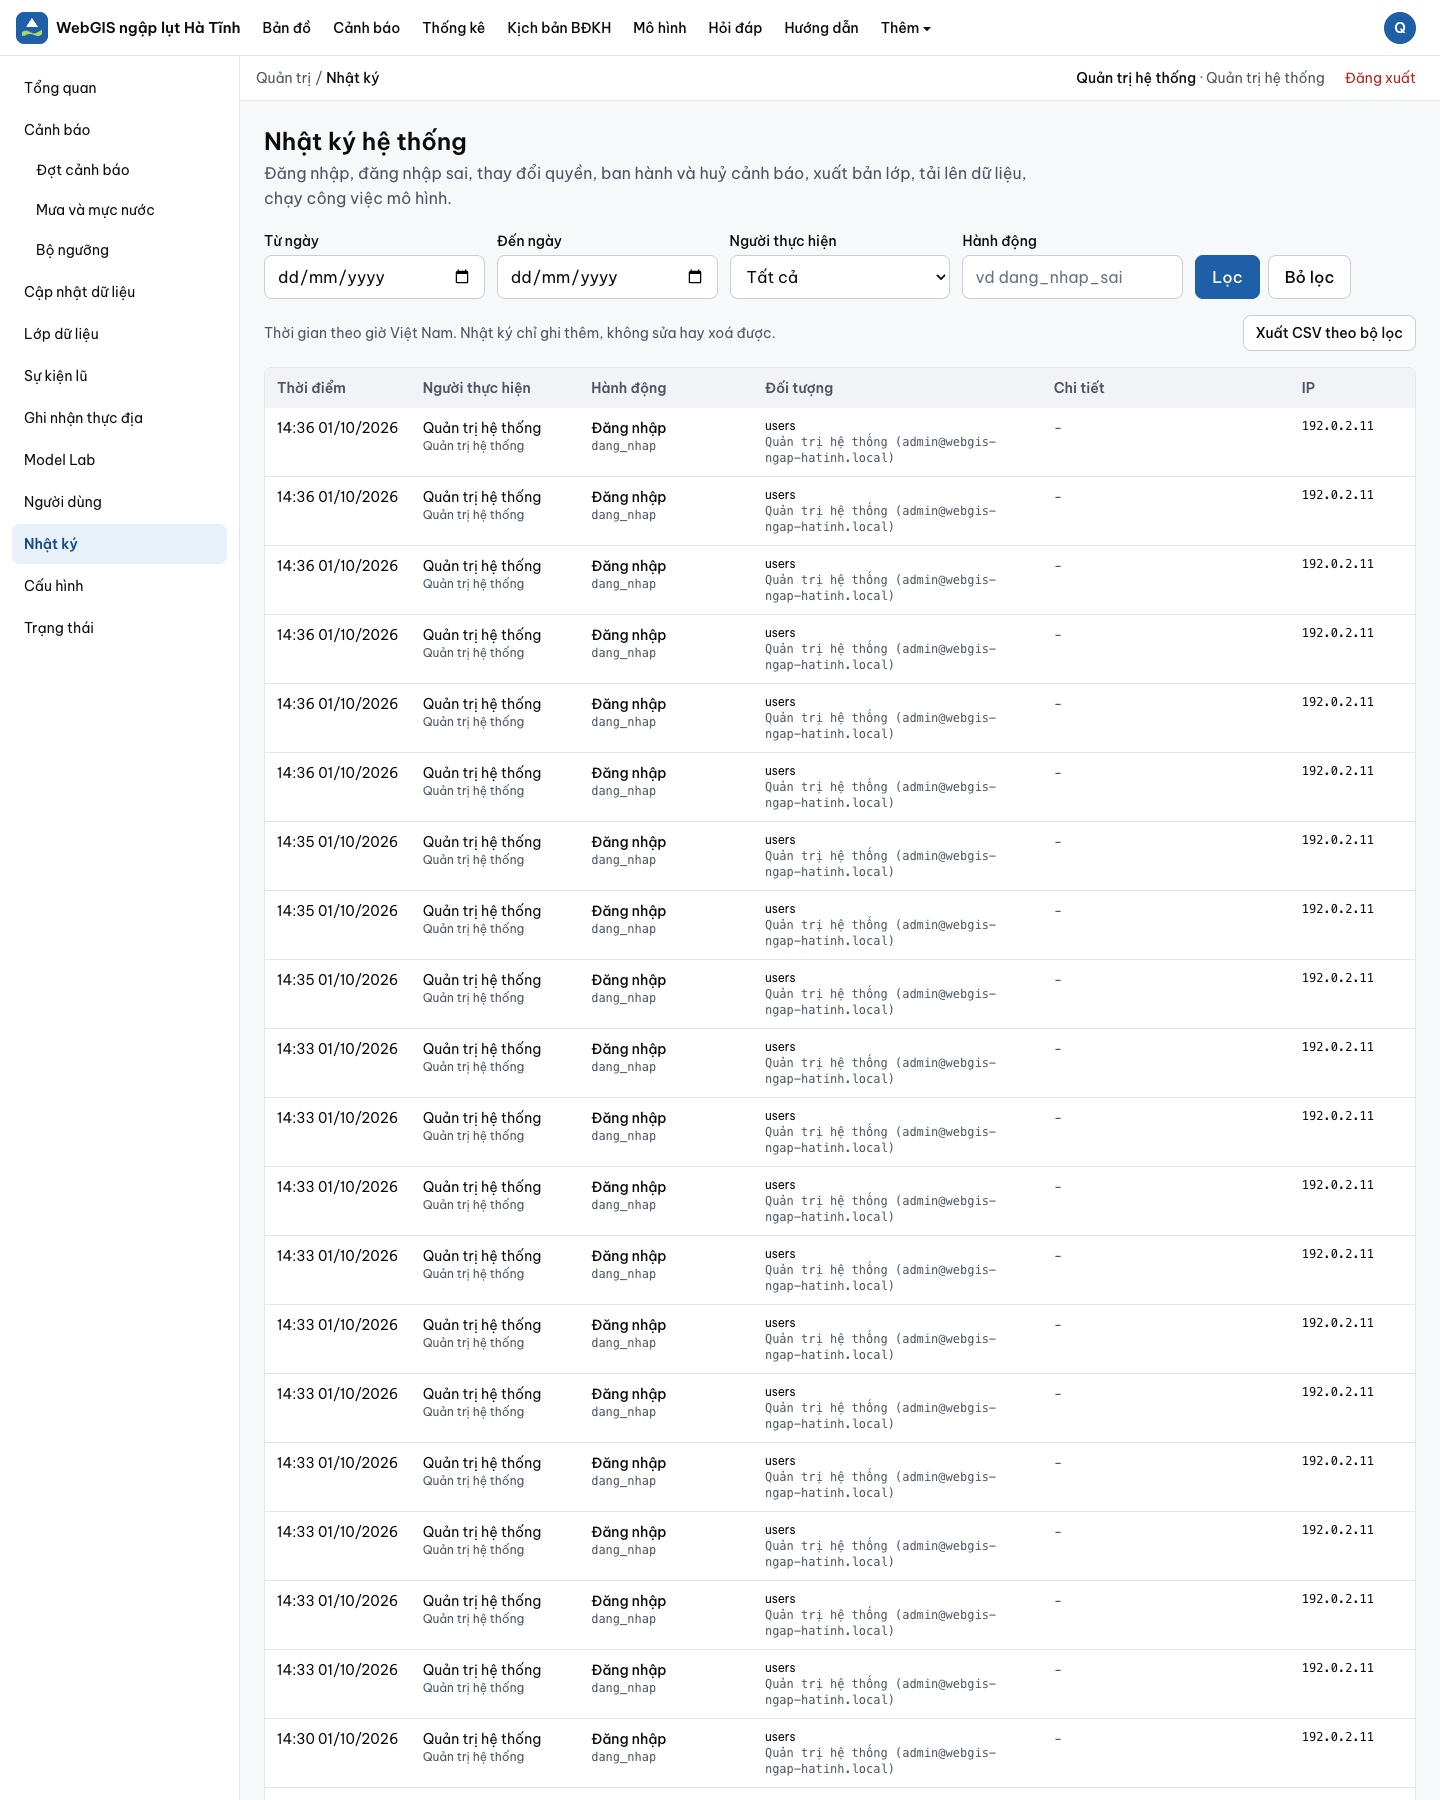
Task: Click the 14:30 01/10/2026 log timestamp
Action: tap(337, 1739)
